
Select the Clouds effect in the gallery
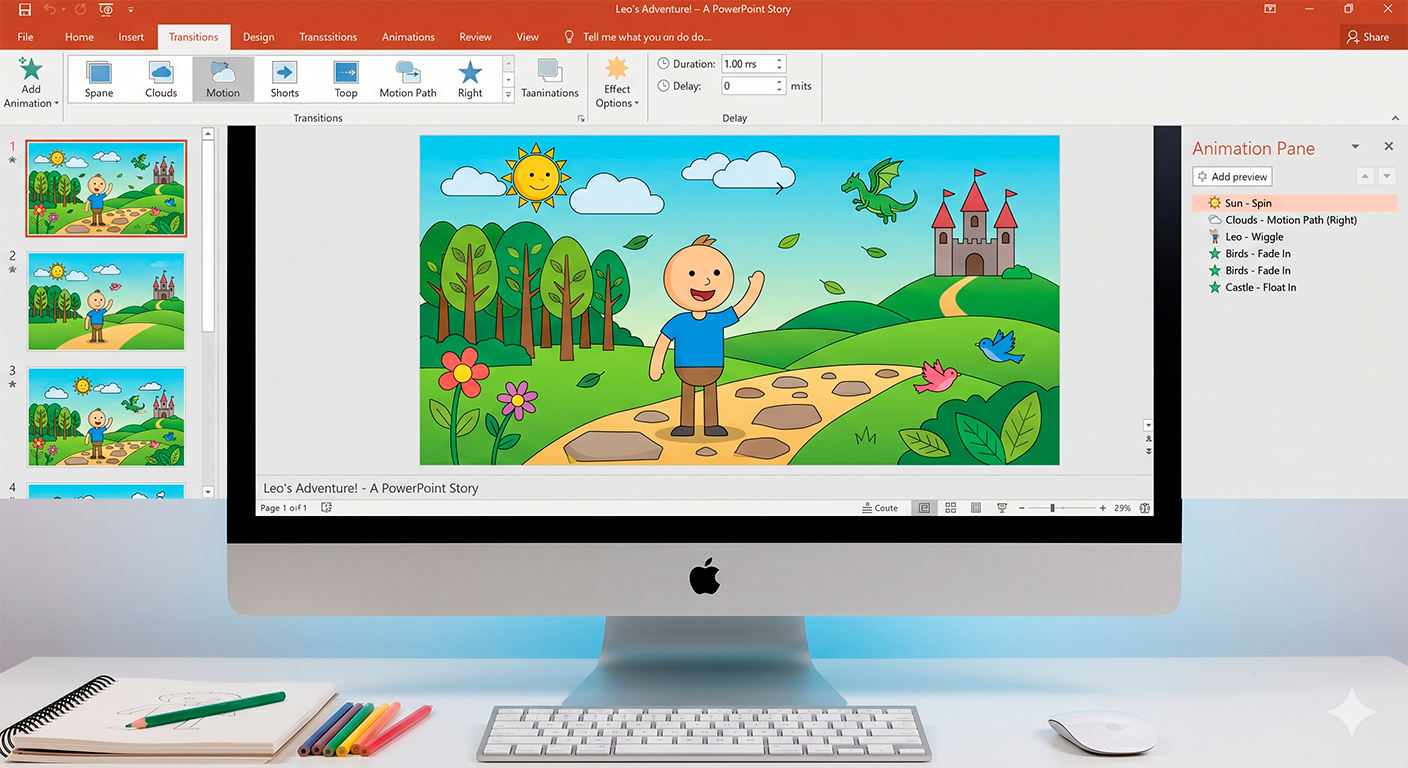161,79
